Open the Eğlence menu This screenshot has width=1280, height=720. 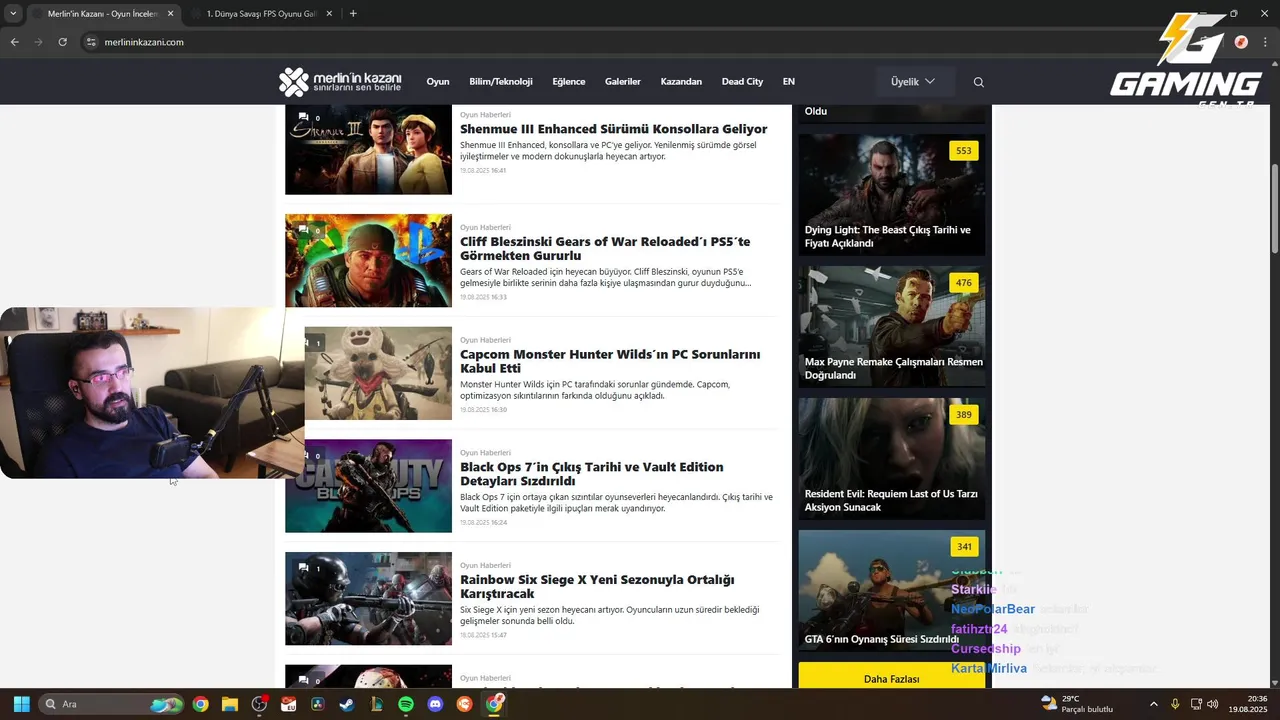tap(569, 82)
